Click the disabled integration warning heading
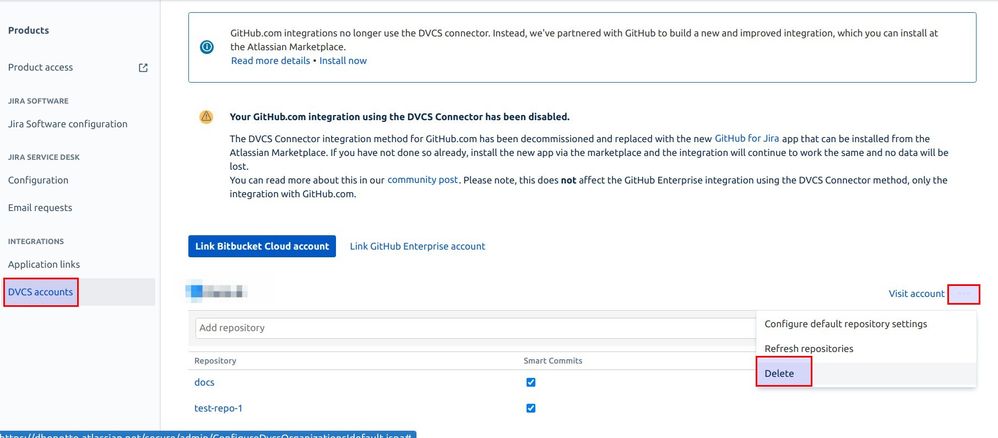The height and width of the screenshot is (438, 998). [x=400, y=117]
